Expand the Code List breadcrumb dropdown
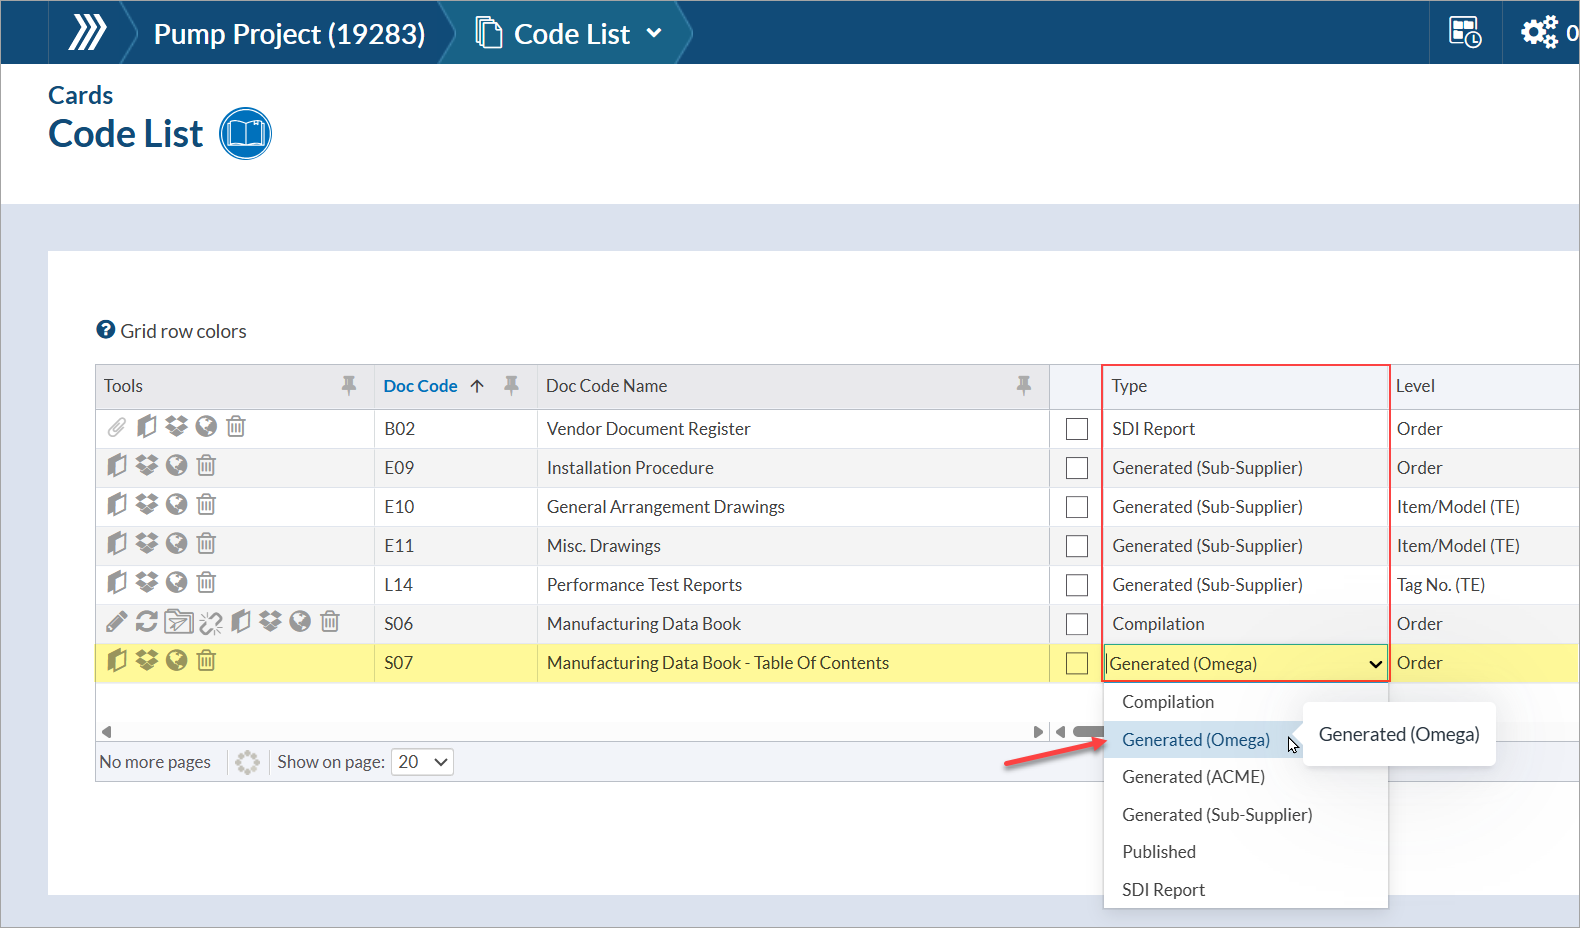The width and height of the screenshot is (1580, 928). click(x=654, y=33)
